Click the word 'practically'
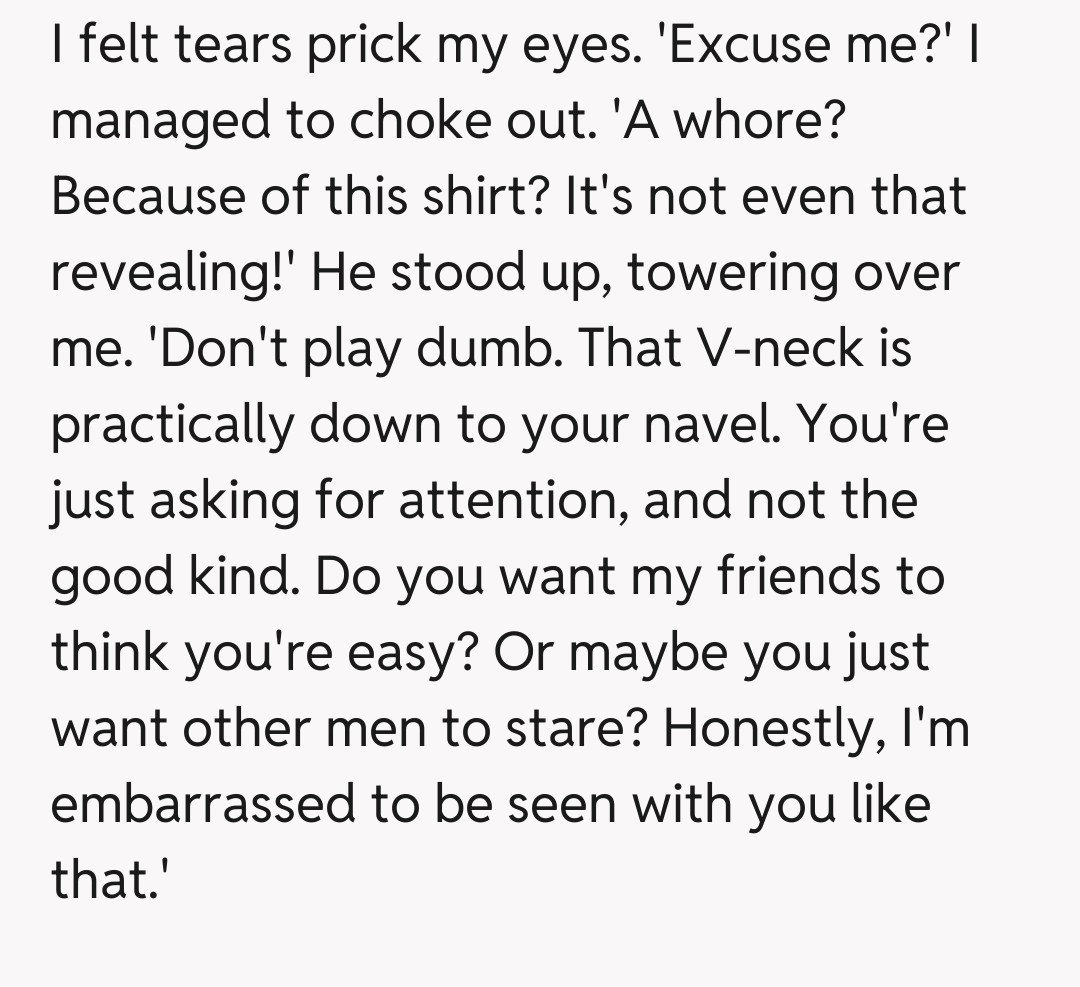Viewport: 1080px width, 987px height. point(170,425)
